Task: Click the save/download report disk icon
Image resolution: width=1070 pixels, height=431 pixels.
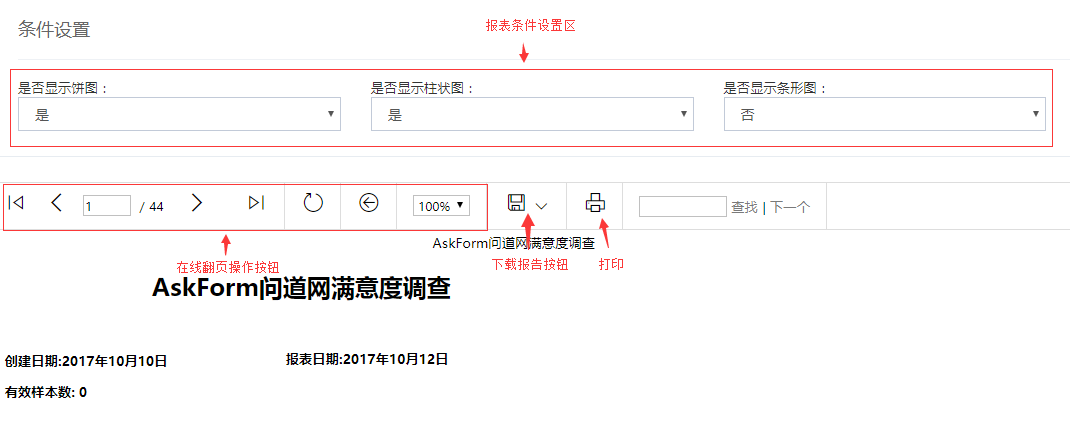Action: click(516, 203)
